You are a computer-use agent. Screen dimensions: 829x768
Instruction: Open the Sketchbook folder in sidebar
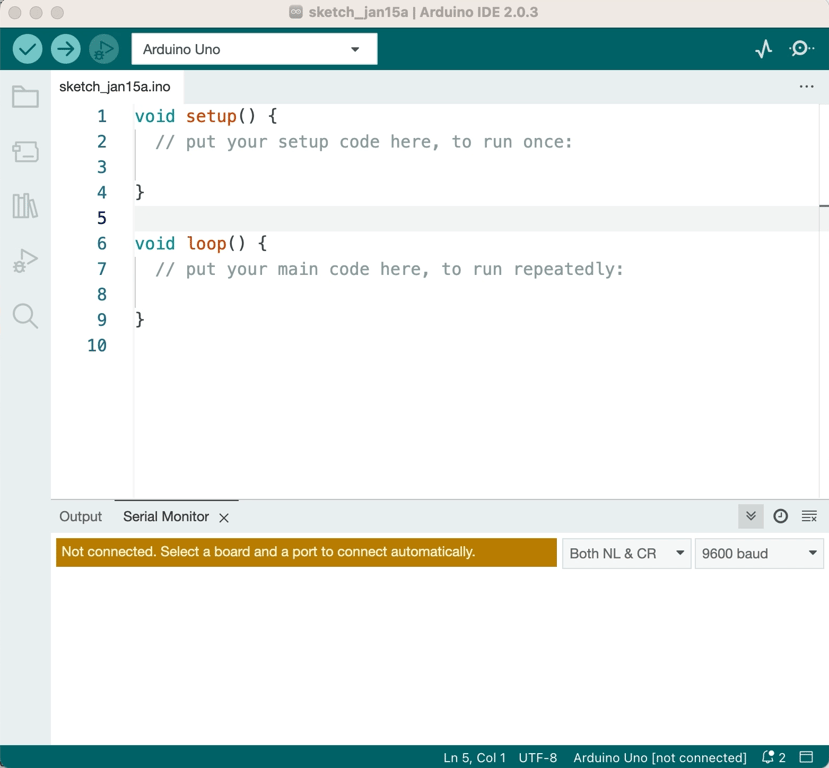pos(25,97)
